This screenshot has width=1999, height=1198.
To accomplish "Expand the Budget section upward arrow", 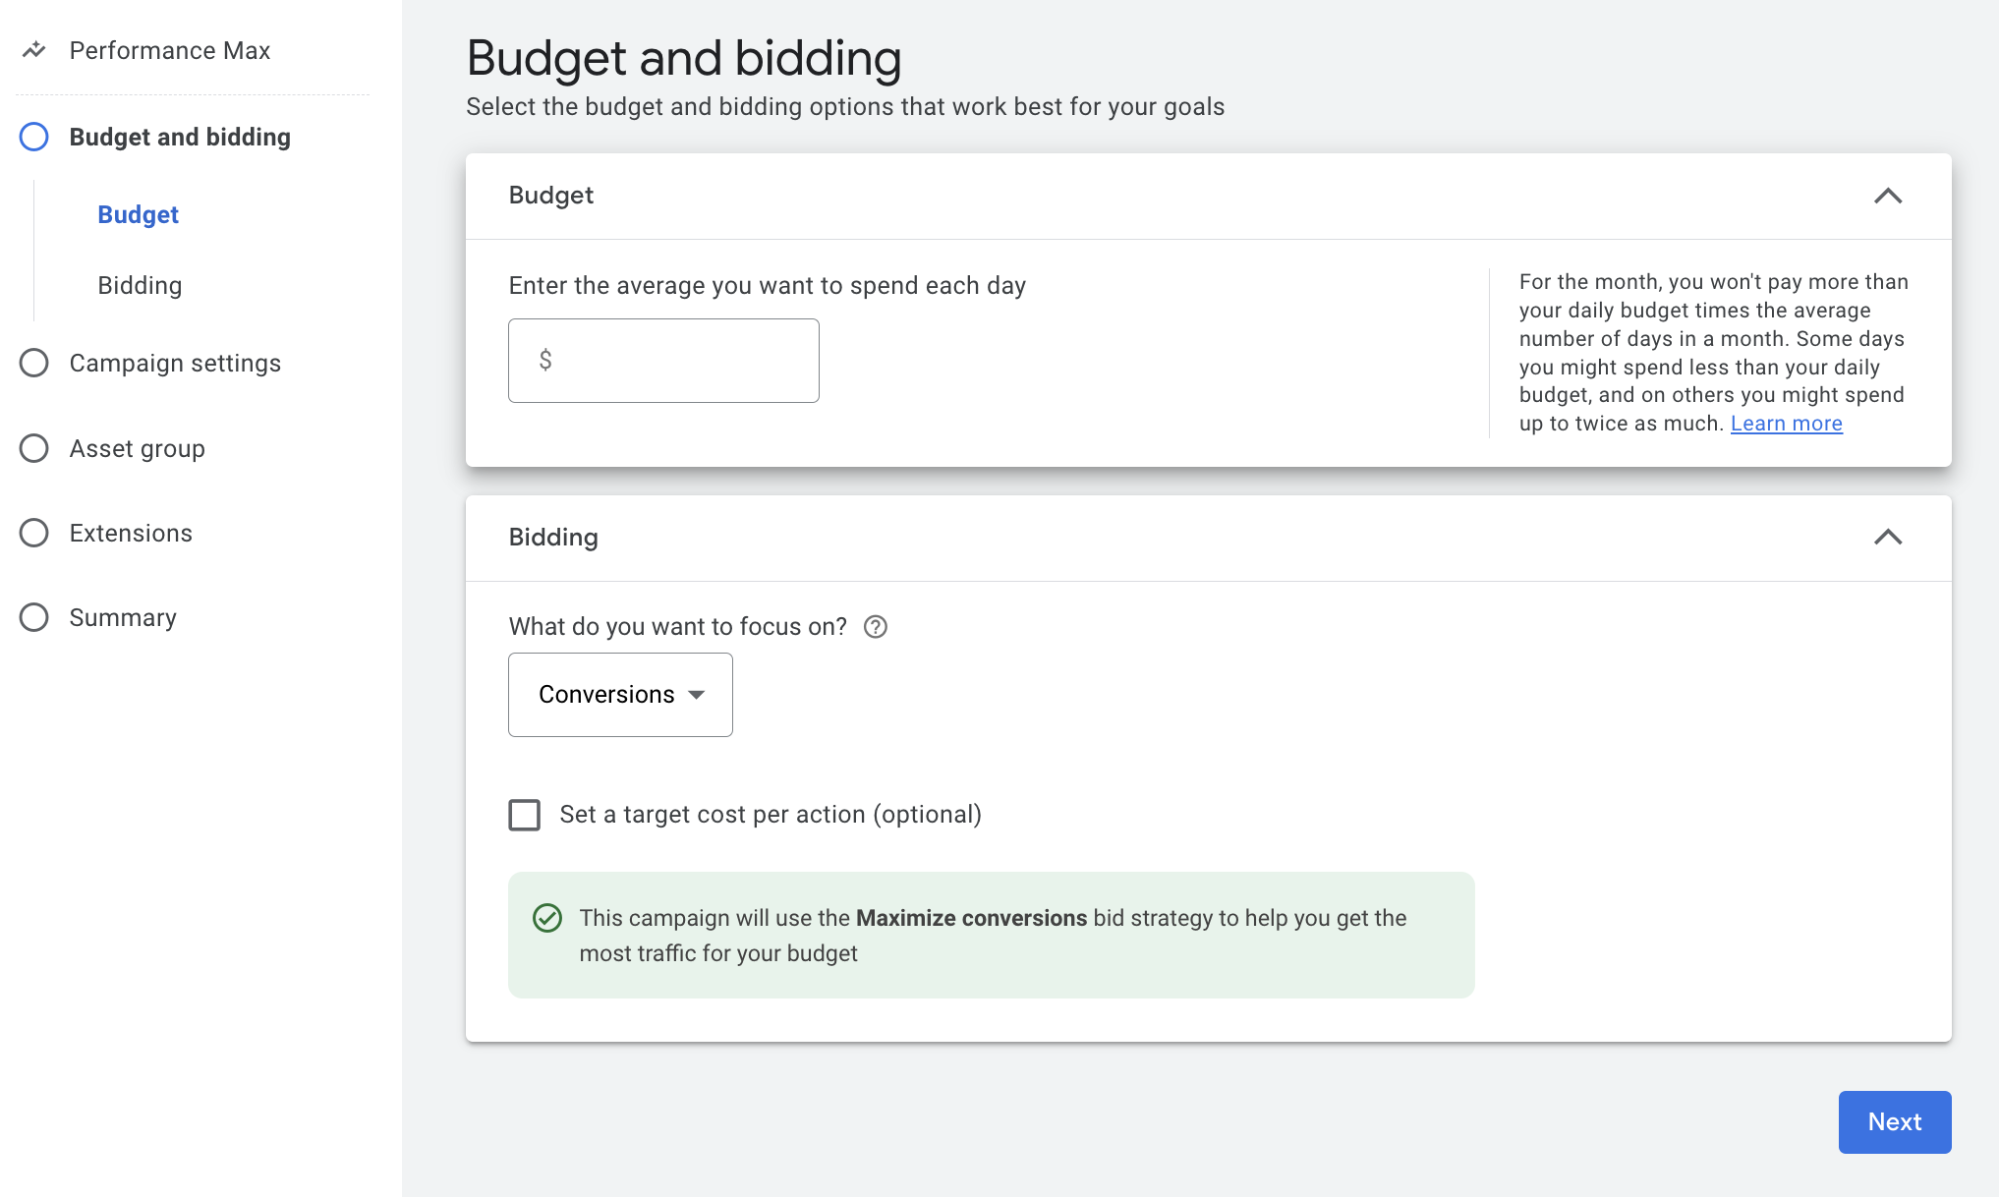I will click(x=1889, y=195).
